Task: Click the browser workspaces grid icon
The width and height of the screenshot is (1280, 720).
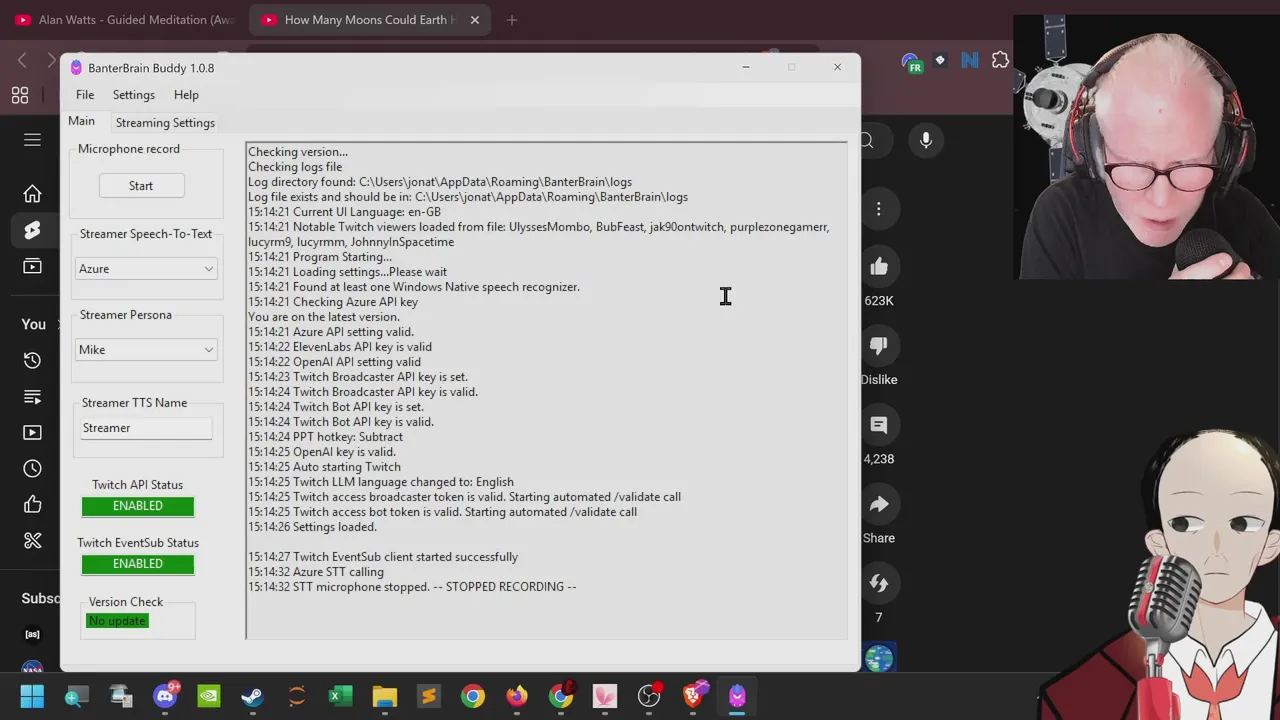Action: 20,95
